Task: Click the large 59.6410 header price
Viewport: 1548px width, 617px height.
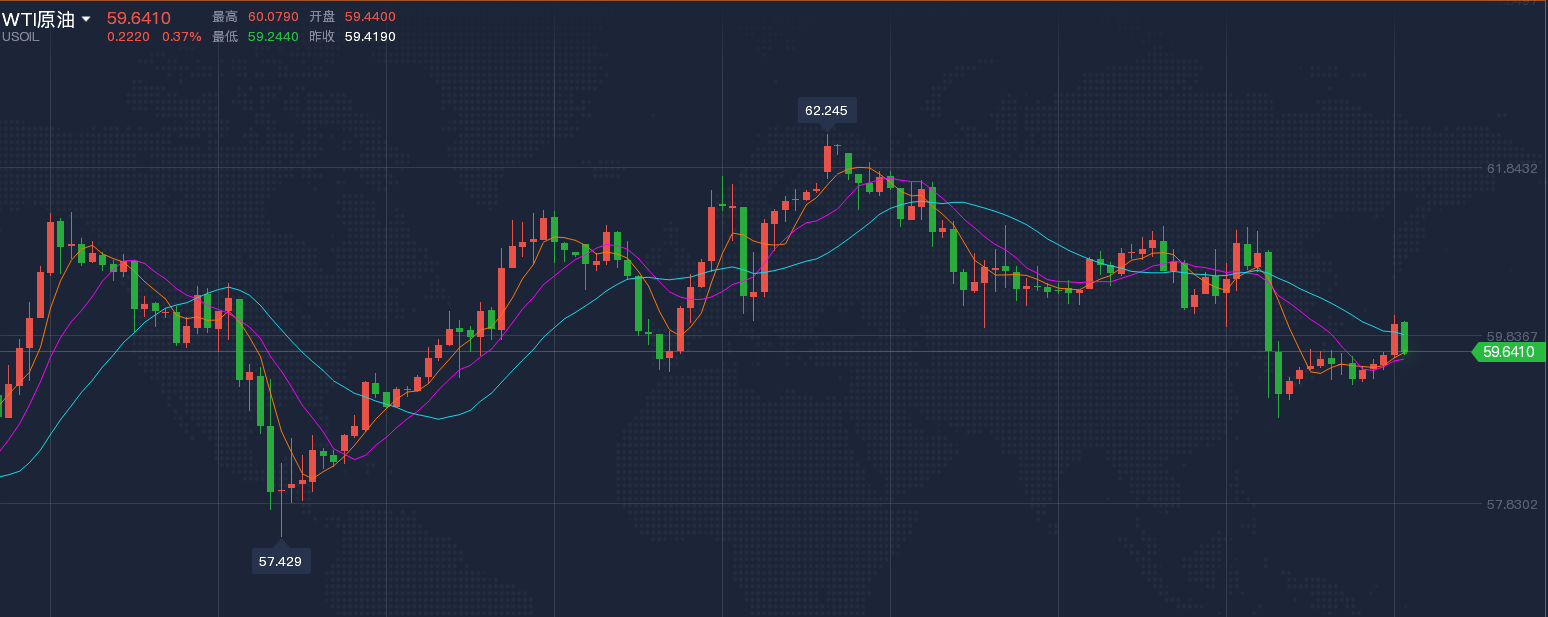Action: click(x=139, y=18)
